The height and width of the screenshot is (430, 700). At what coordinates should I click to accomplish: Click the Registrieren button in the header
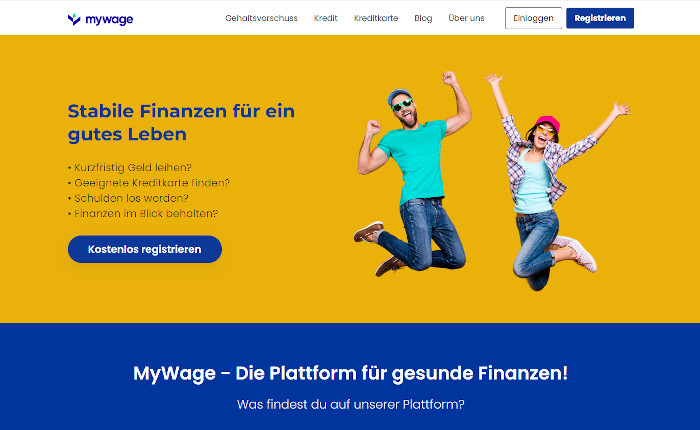[600, 18]
